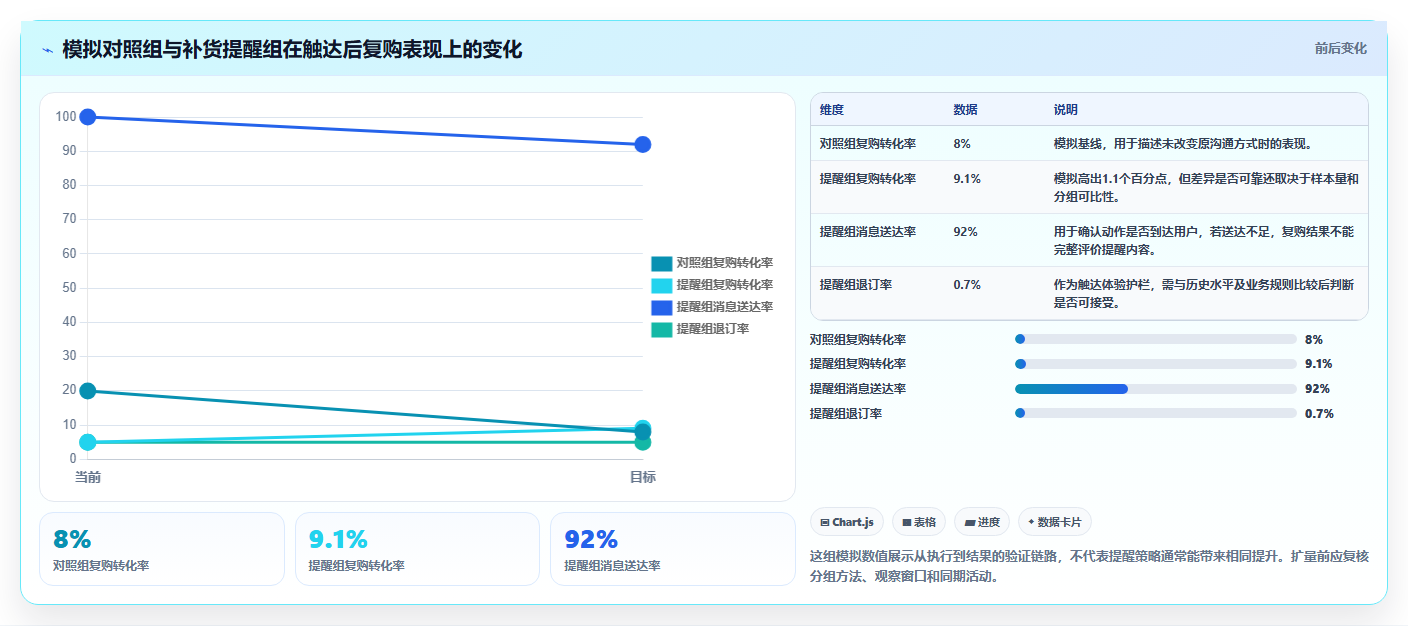Click the 进度 chip

982,522
